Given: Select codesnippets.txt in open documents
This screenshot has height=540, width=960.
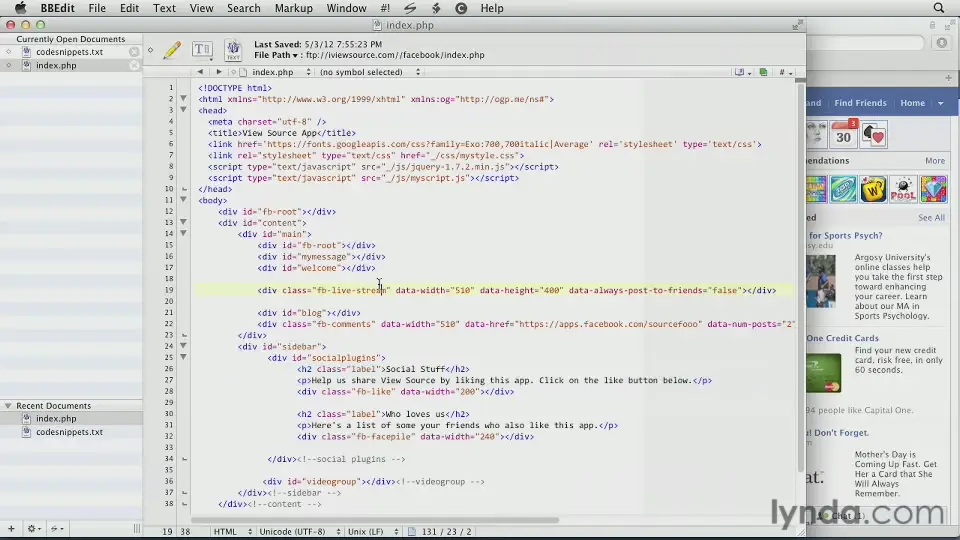Looking at the screenshot, I should click(69, 52).
